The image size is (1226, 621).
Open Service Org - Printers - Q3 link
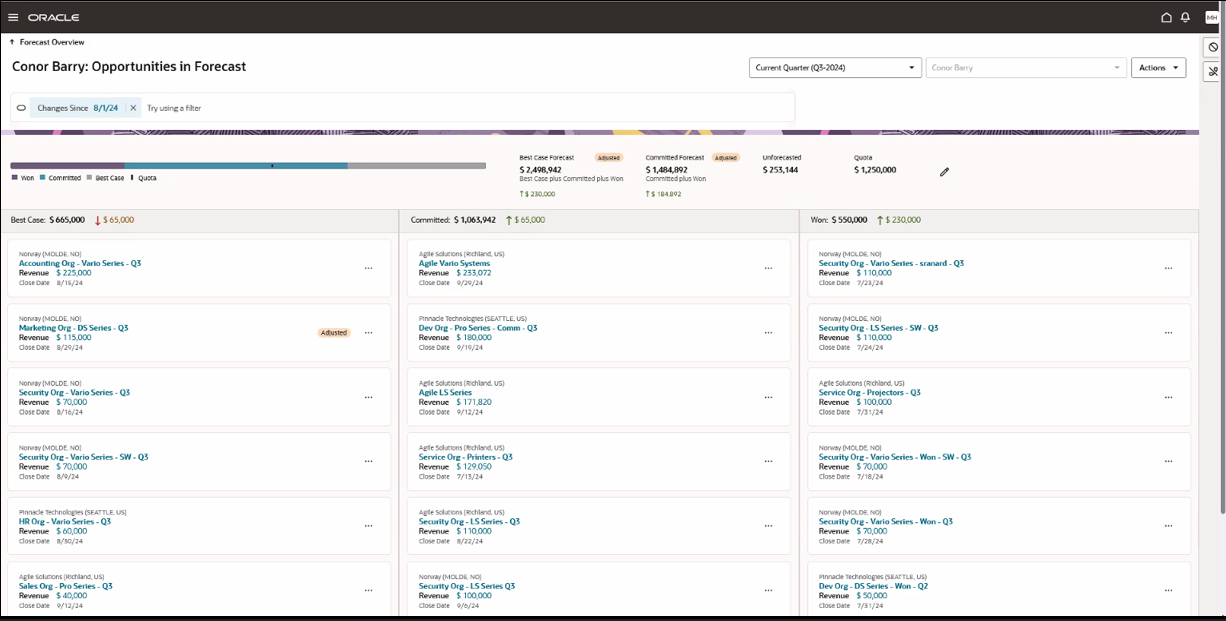tap(466, 457)
